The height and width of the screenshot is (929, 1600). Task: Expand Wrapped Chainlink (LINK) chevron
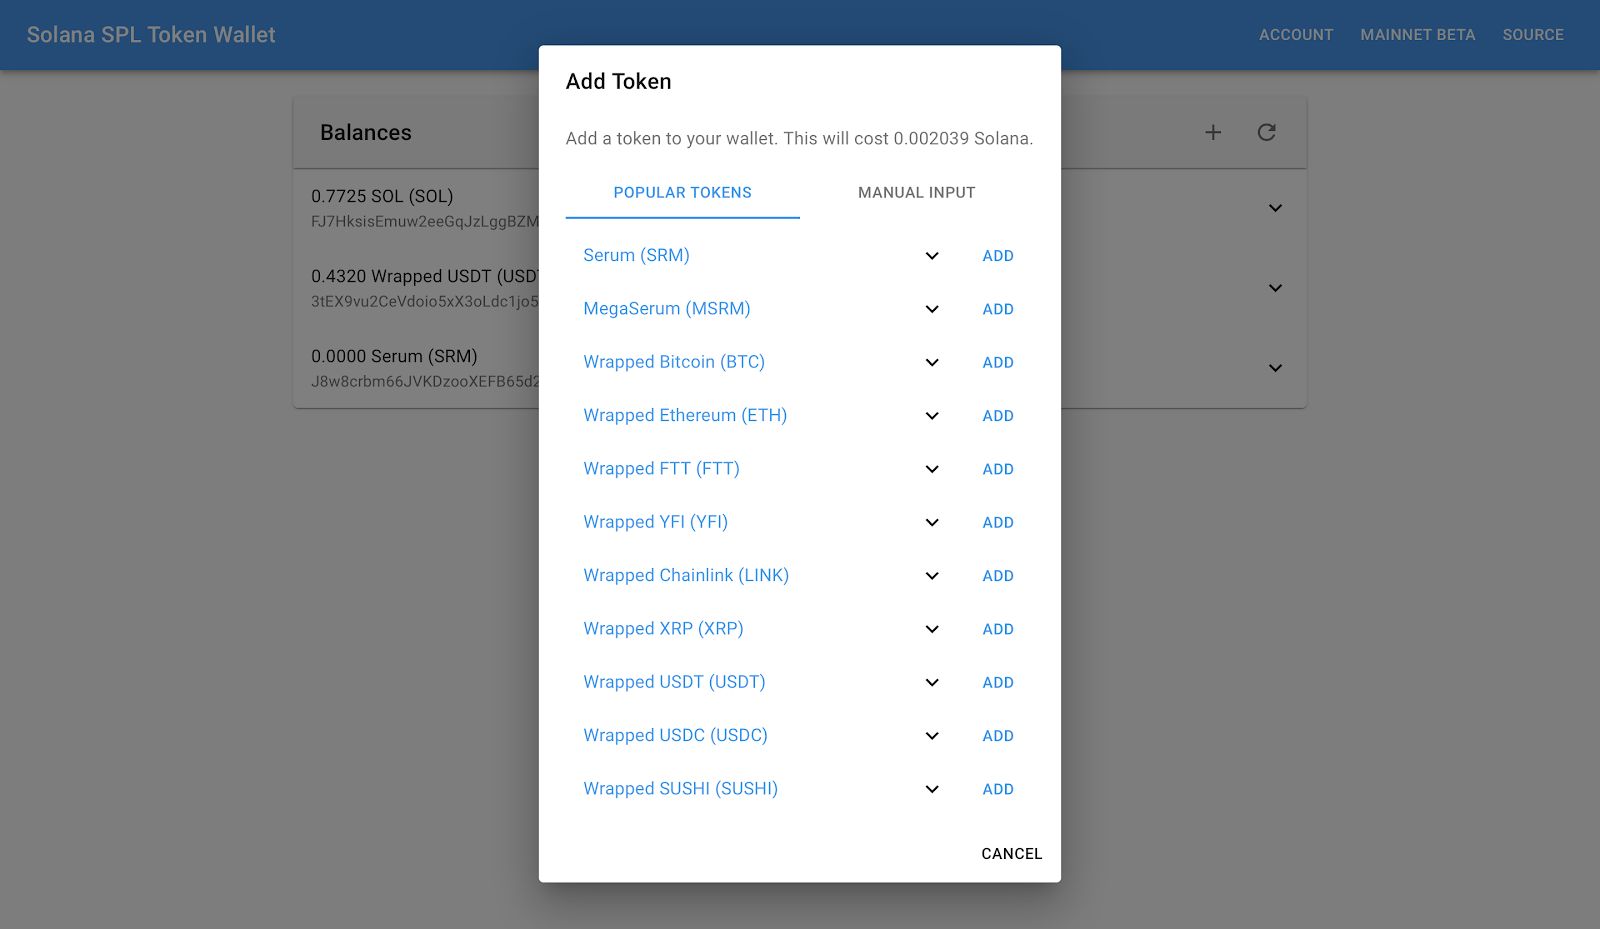pyautogui.click(x=932, y=576)
